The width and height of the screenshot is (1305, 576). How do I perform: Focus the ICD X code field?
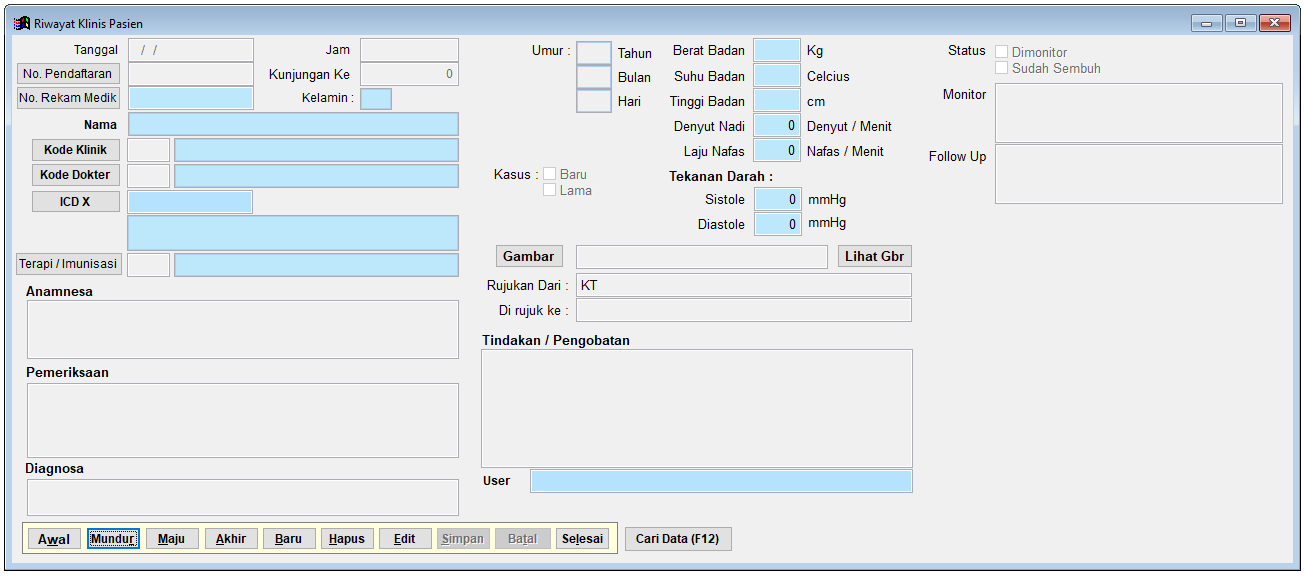[191, 202]
